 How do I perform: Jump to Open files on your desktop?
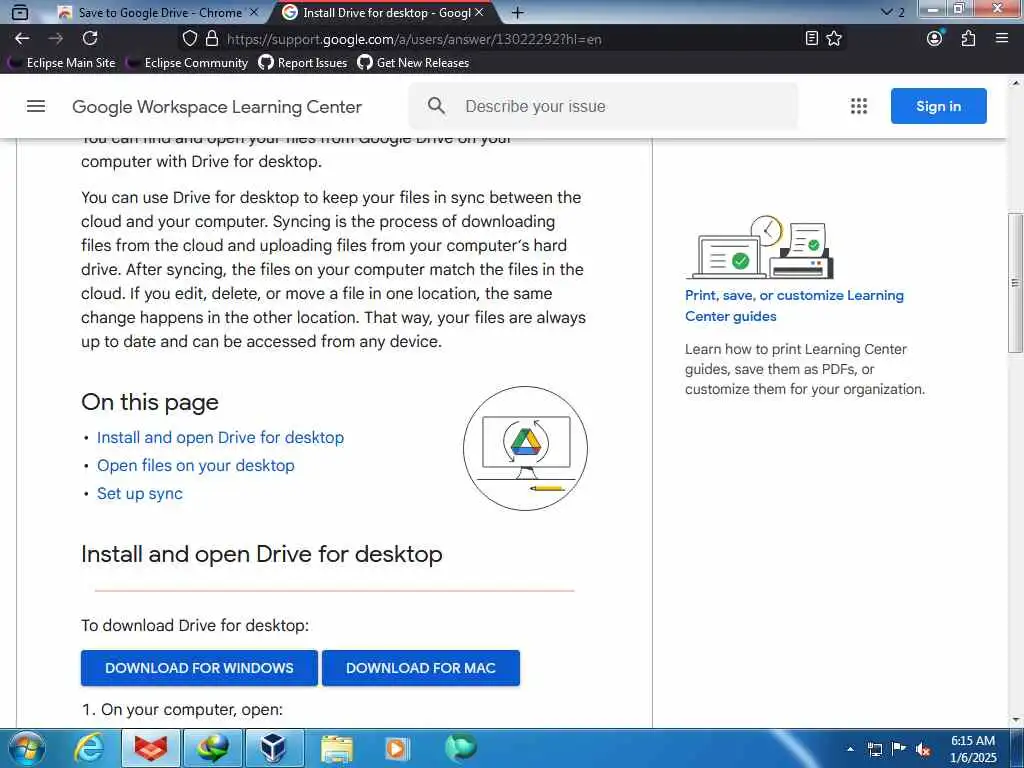point(196,466)
